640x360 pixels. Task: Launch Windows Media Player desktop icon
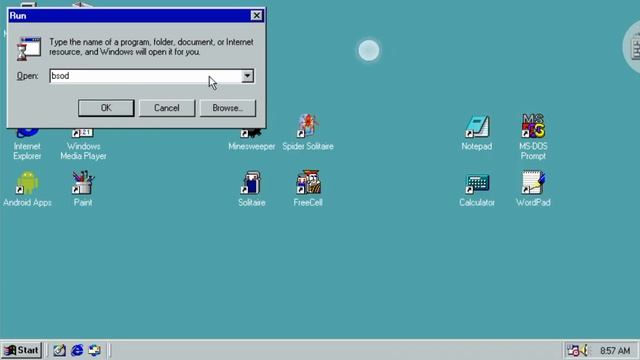point(83,143)
